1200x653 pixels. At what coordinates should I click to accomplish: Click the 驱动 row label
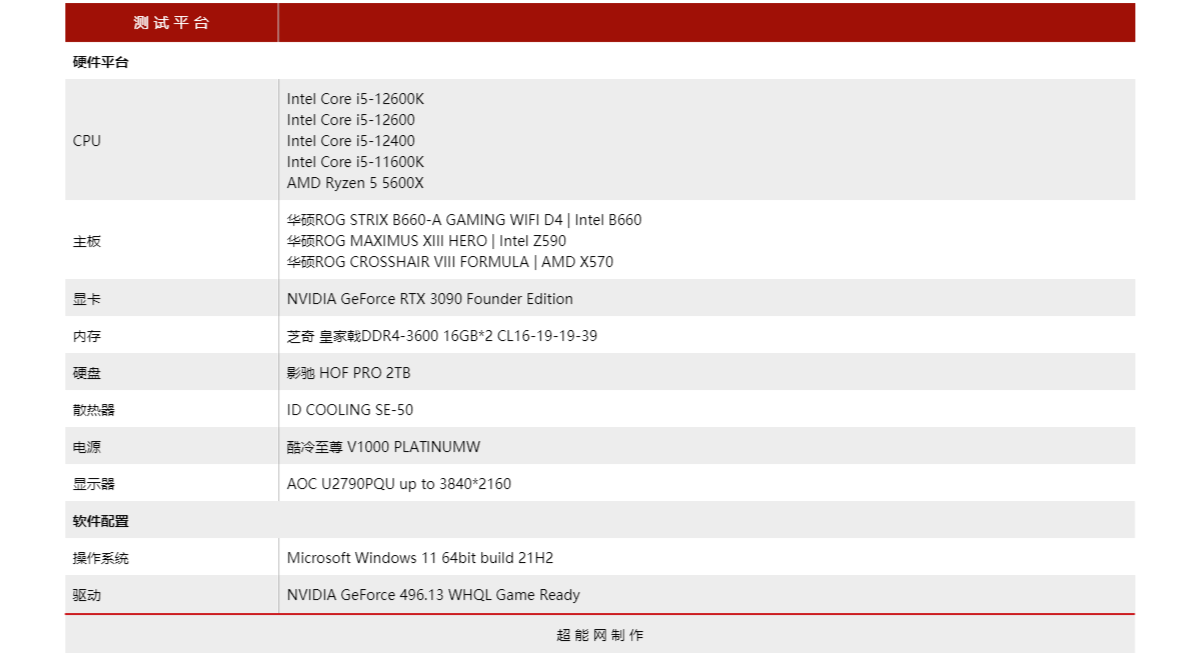tap(87, 595)
